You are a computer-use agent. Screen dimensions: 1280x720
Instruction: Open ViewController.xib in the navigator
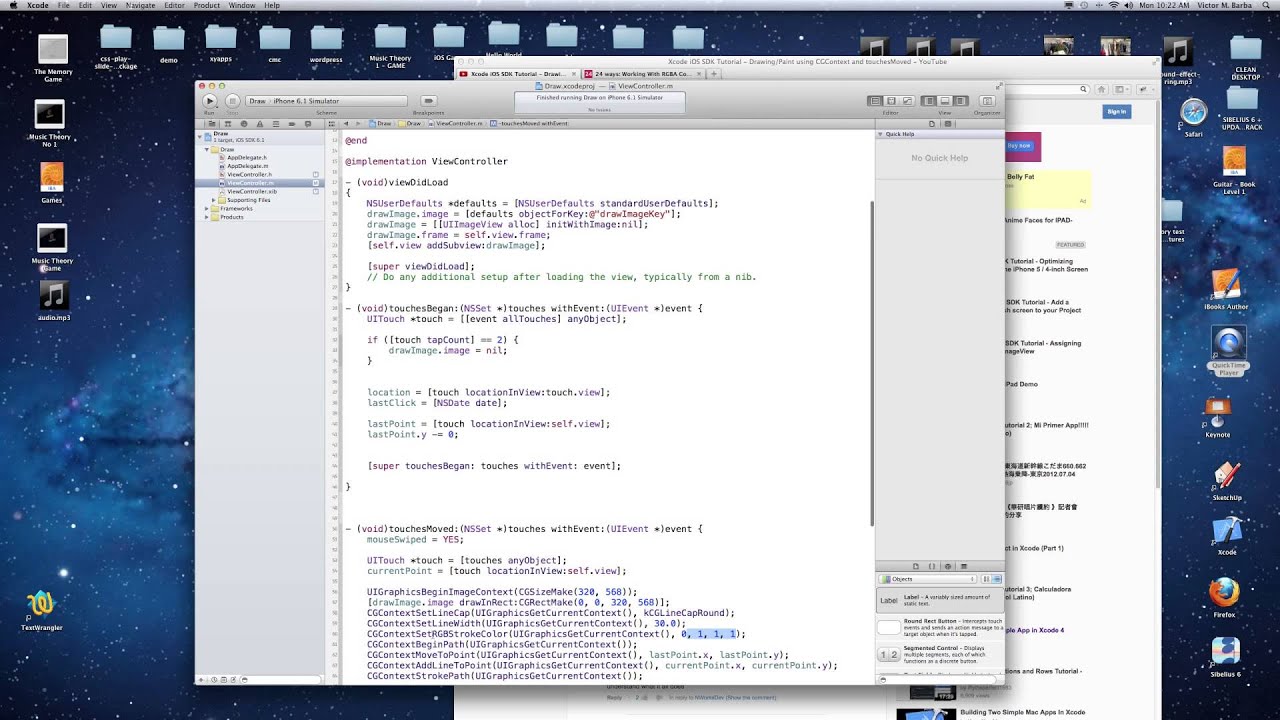tap(251, 192)
